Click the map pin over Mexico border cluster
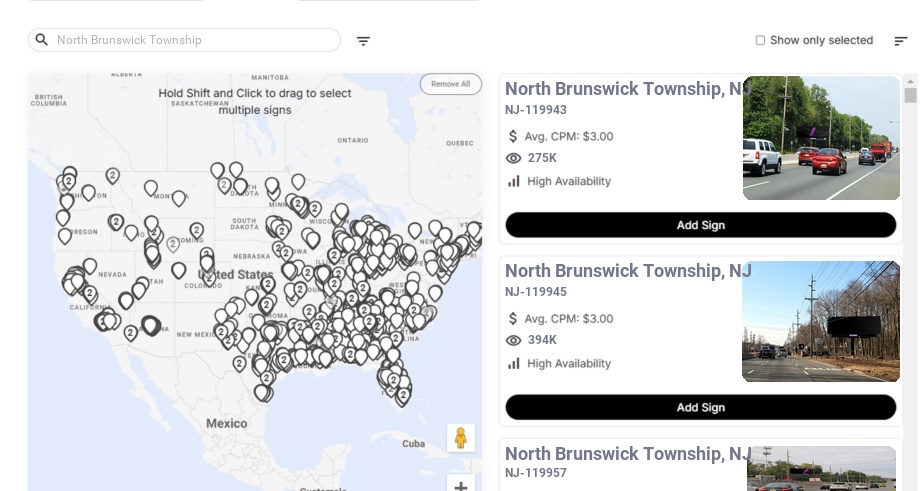 click(261, 391)
